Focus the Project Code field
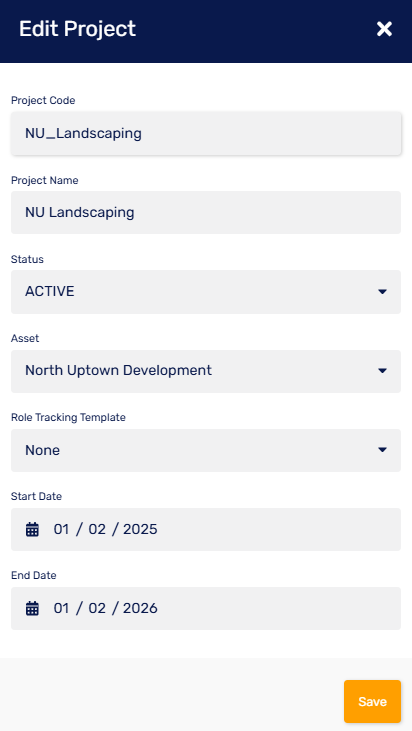This screenshot has height=731, width=412. (x=206, y=133)
